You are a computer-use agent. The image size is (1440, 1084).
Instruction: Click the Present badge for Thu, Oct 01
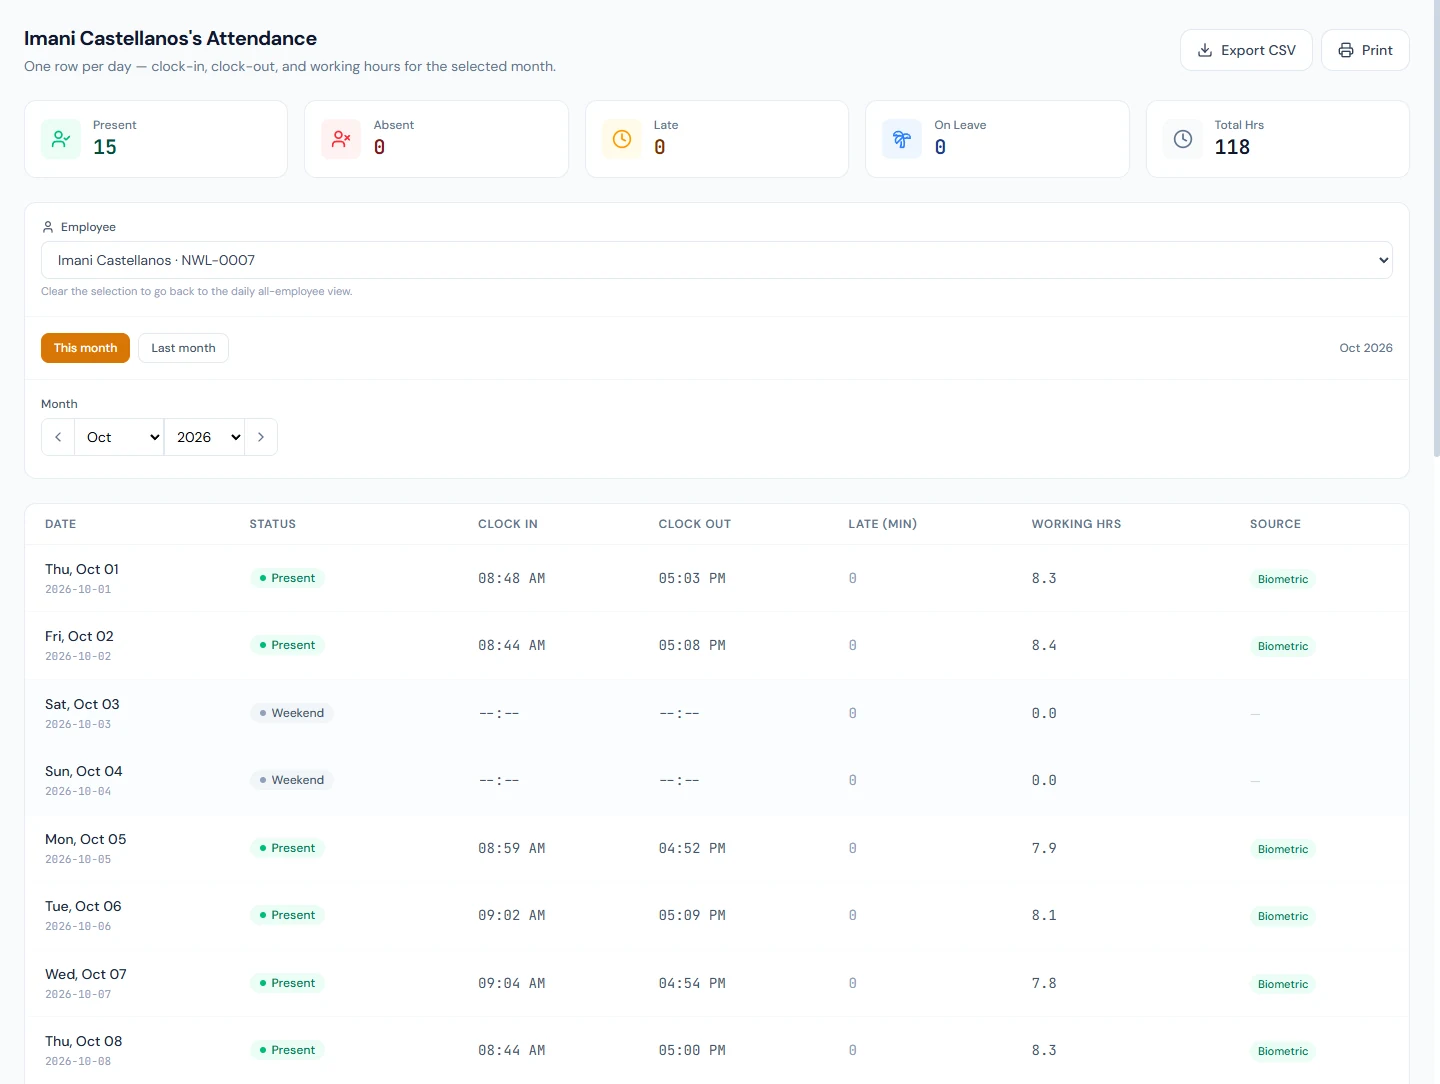[x=287, y=578]
